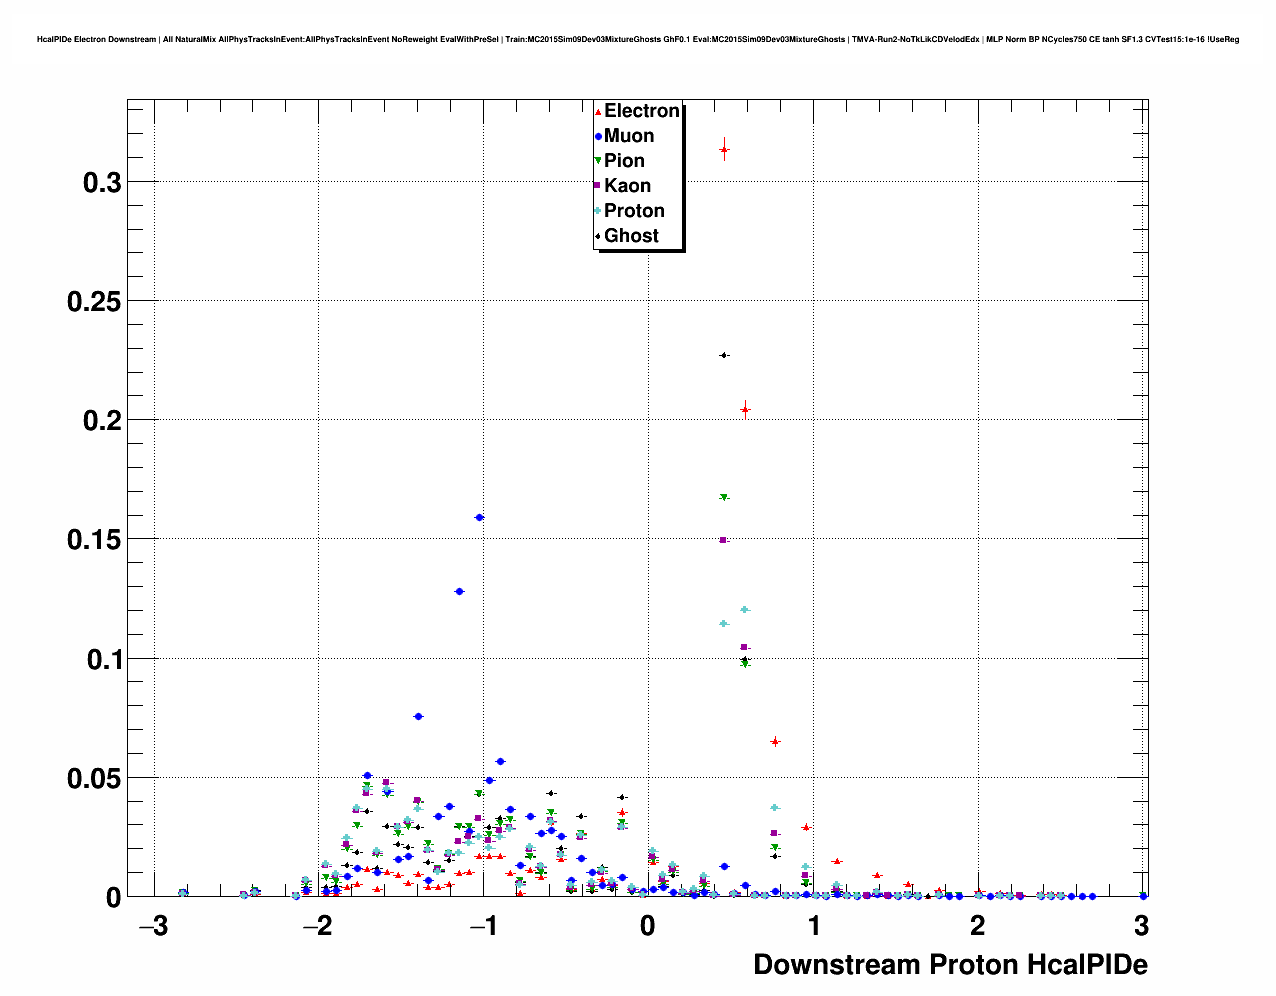Select the Electron label in the legend
This screenshot has width=1276, height=996.
click(641, 111)
